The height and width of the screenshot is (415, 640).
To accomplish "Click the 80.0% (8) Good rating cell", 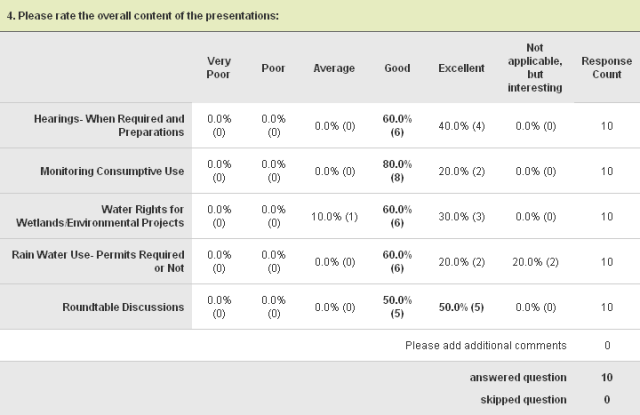I will [397, 171].
